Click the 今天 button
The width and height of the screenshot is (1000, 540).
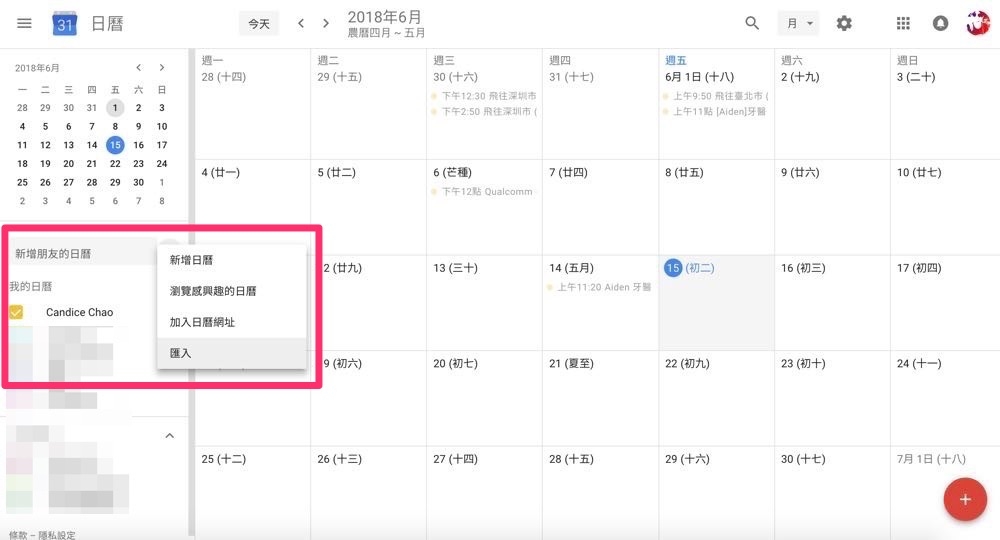point(259,23)
